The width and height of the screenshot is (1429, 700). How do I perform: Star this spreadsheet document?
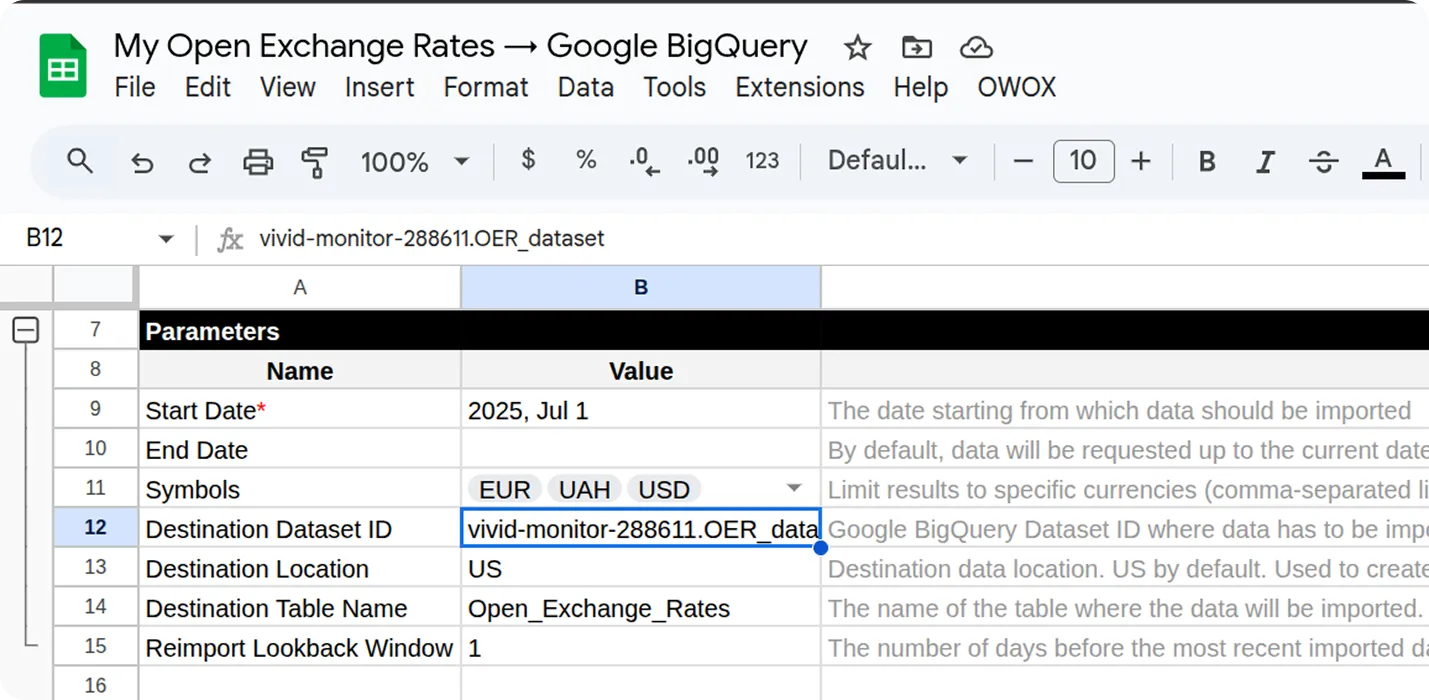857,47
